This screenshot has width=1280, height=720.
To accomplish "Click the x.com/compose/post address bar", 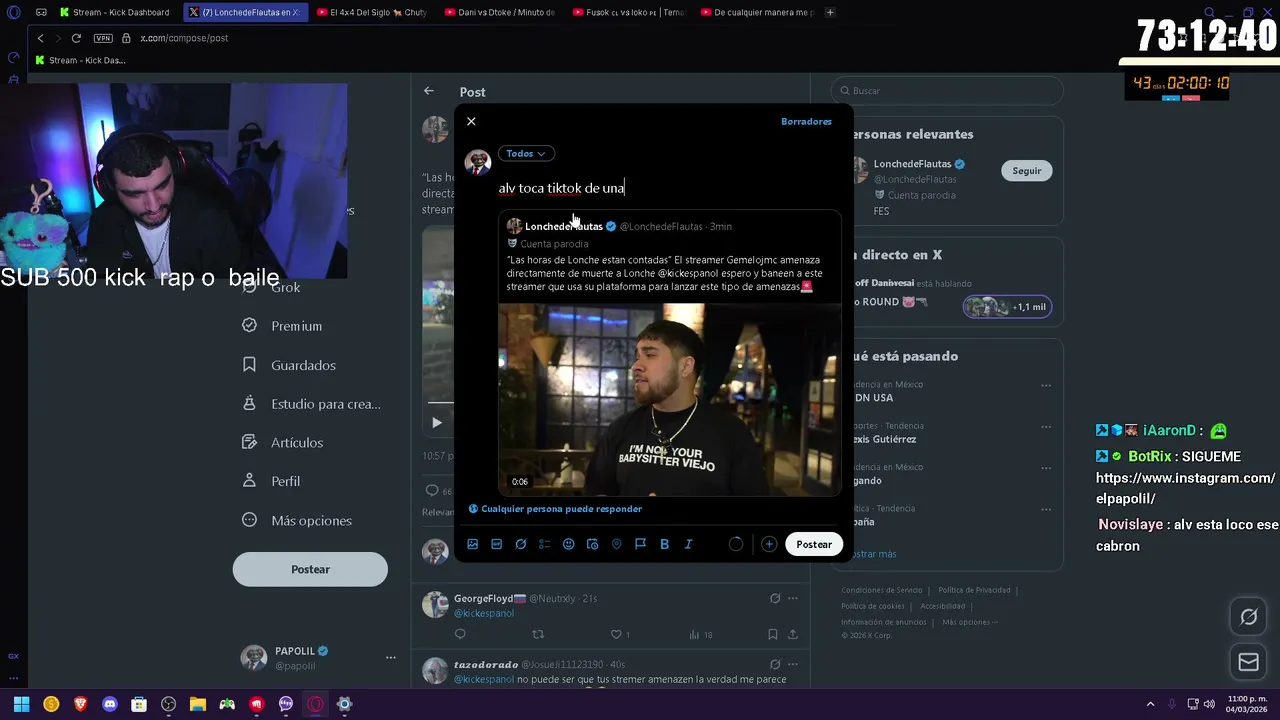I will 184,38.
